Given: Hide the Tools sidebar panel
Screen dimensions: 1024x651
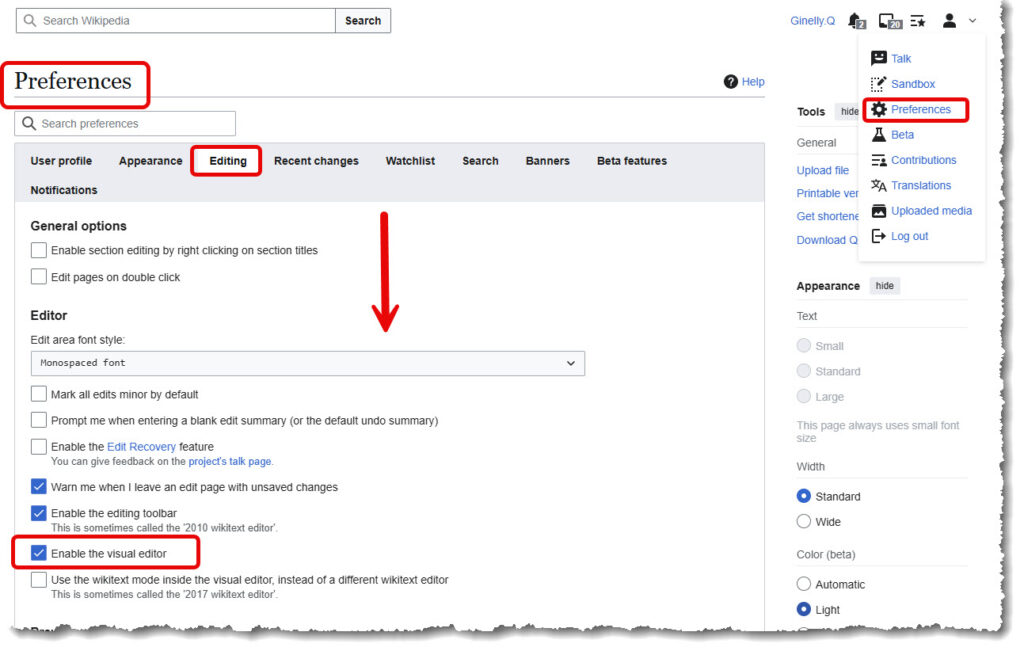Looking at the screenshot, I should (x=848, y=112).
